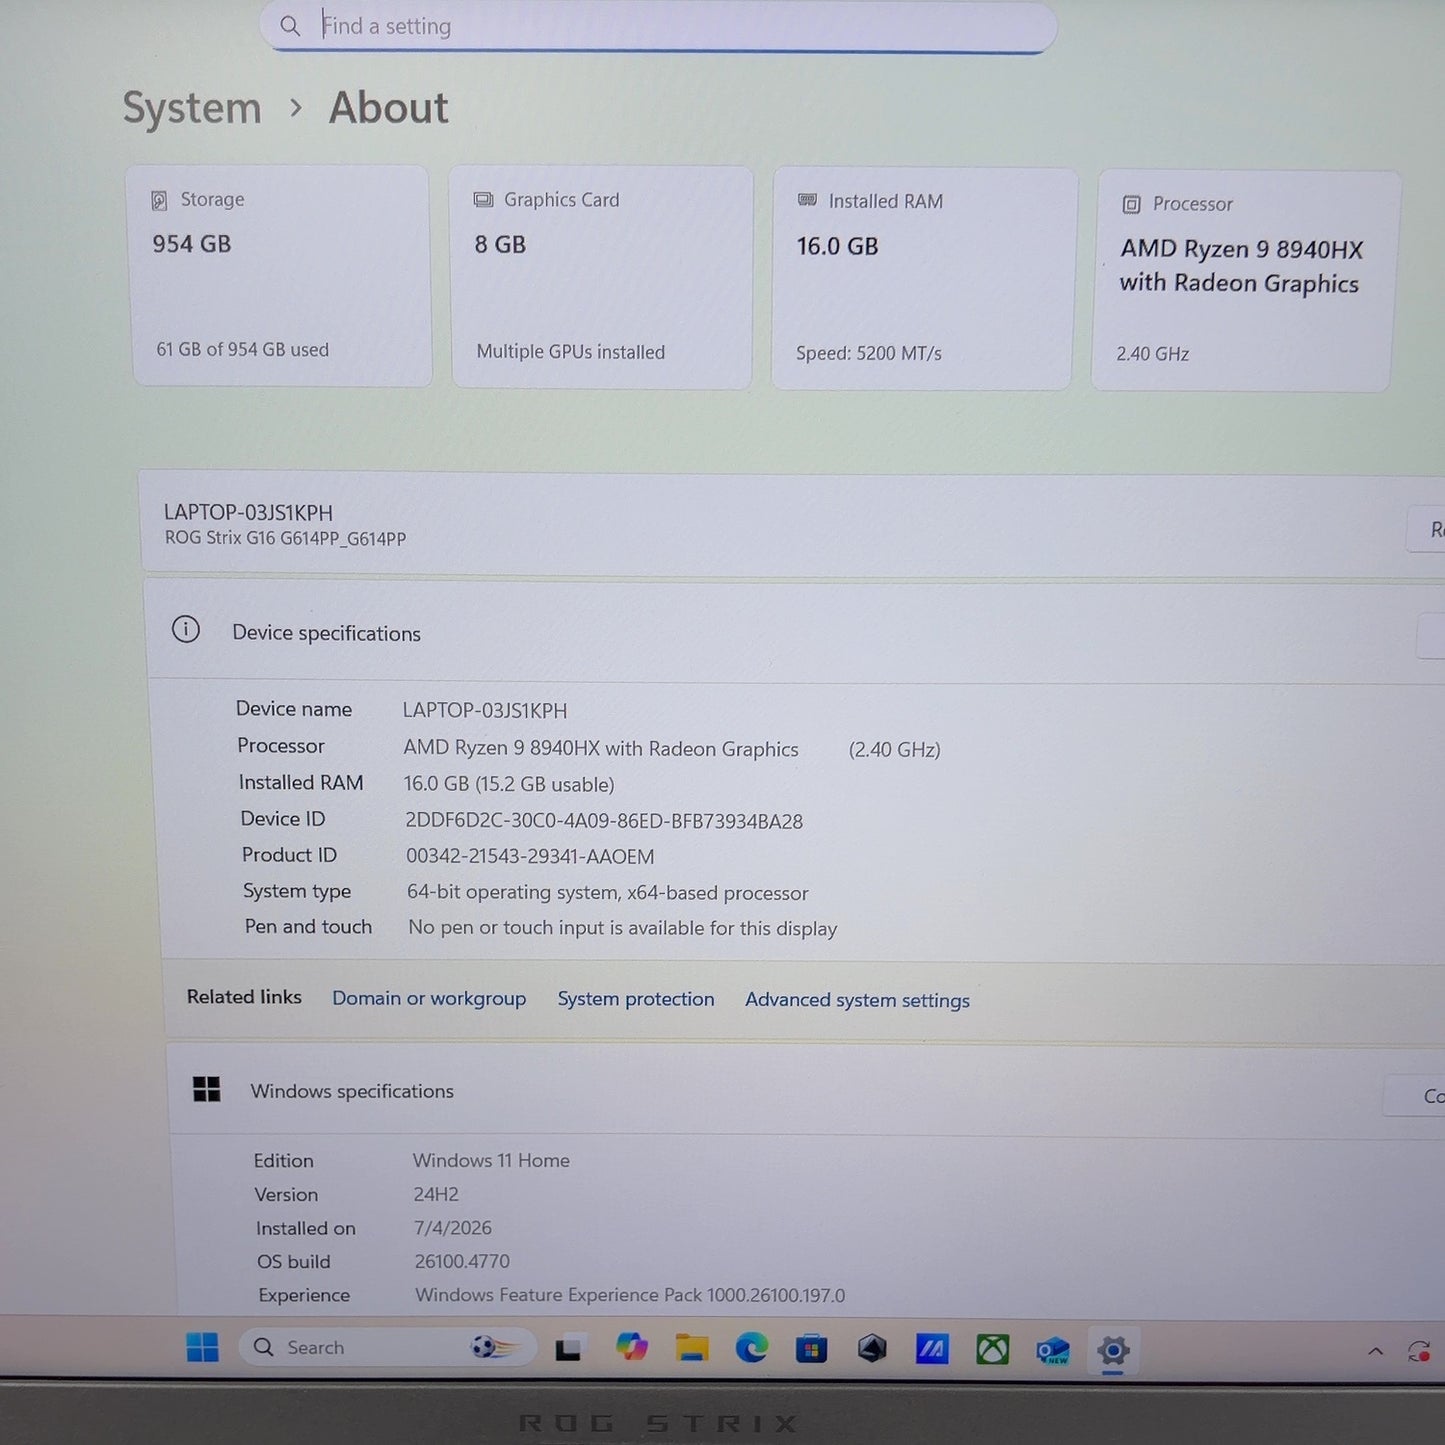Image resolution: width=1445 pixels, height=1445 pixels.
Task: Launch Copilot from the taskbar
Action: 631,1348
